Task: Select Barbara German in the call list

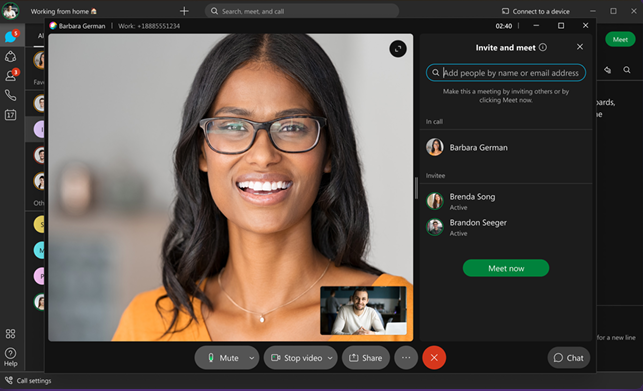Action: tap(506, 147)
